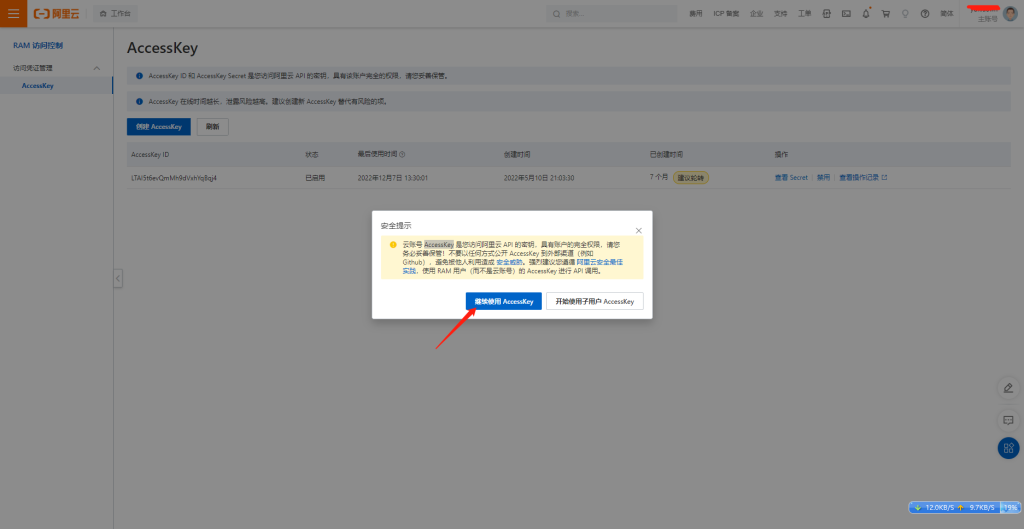Open the 工作台 workbench button

(115, 13)
